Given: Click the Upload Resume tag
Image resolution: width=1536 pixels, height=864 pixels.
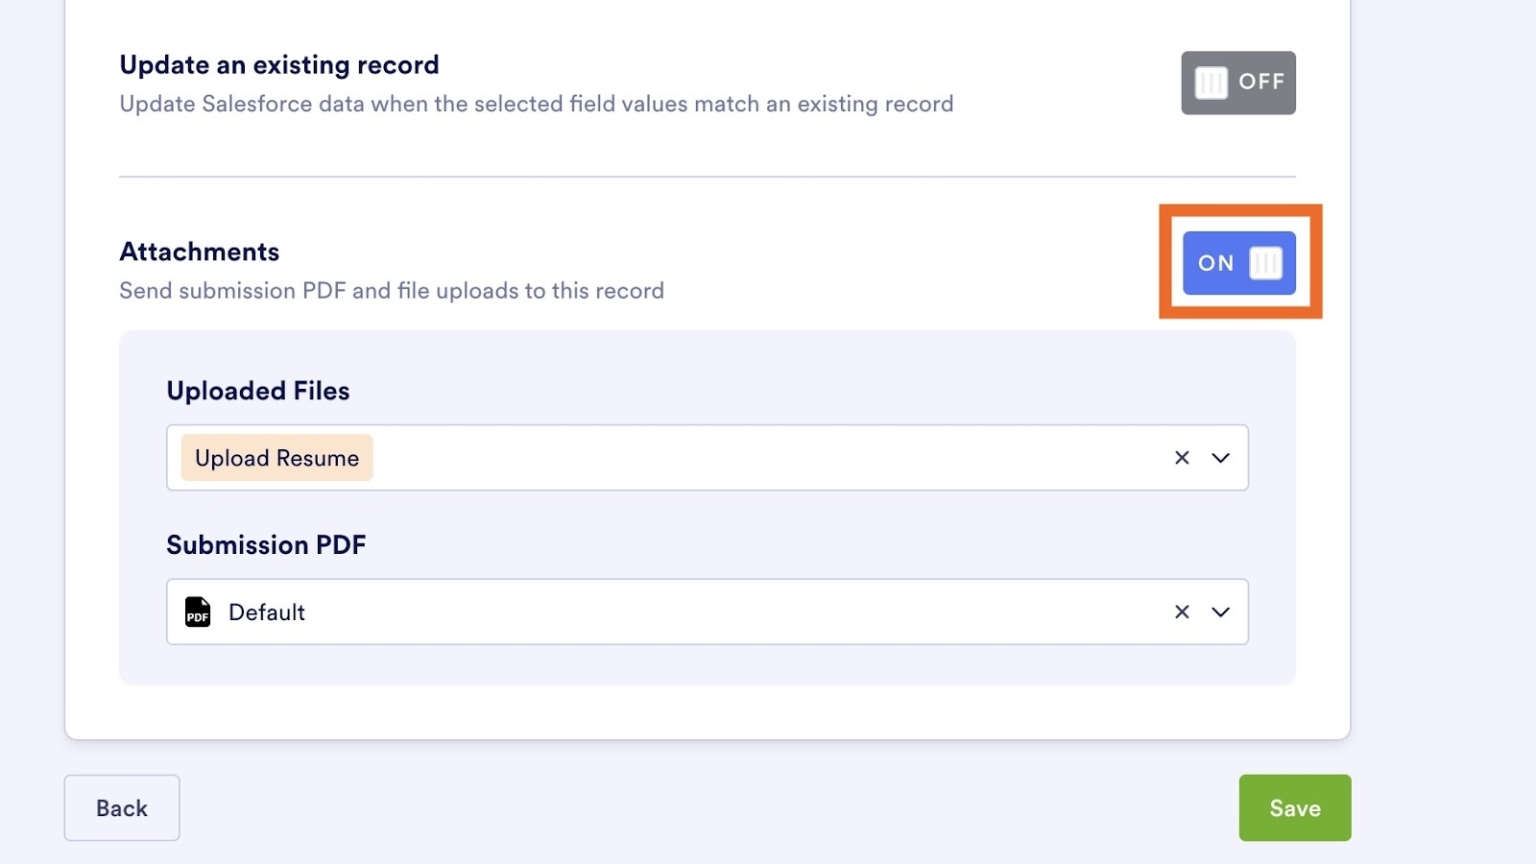Looking at the screenshot, I should point(277,458).
